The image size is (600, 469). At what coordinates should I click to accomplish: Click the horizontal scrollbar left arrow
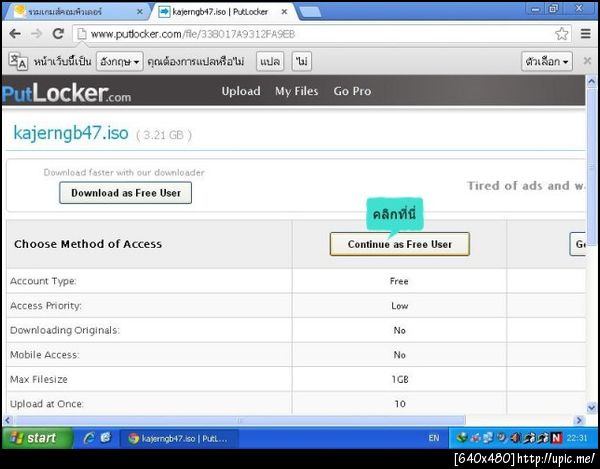click(8, 420)
